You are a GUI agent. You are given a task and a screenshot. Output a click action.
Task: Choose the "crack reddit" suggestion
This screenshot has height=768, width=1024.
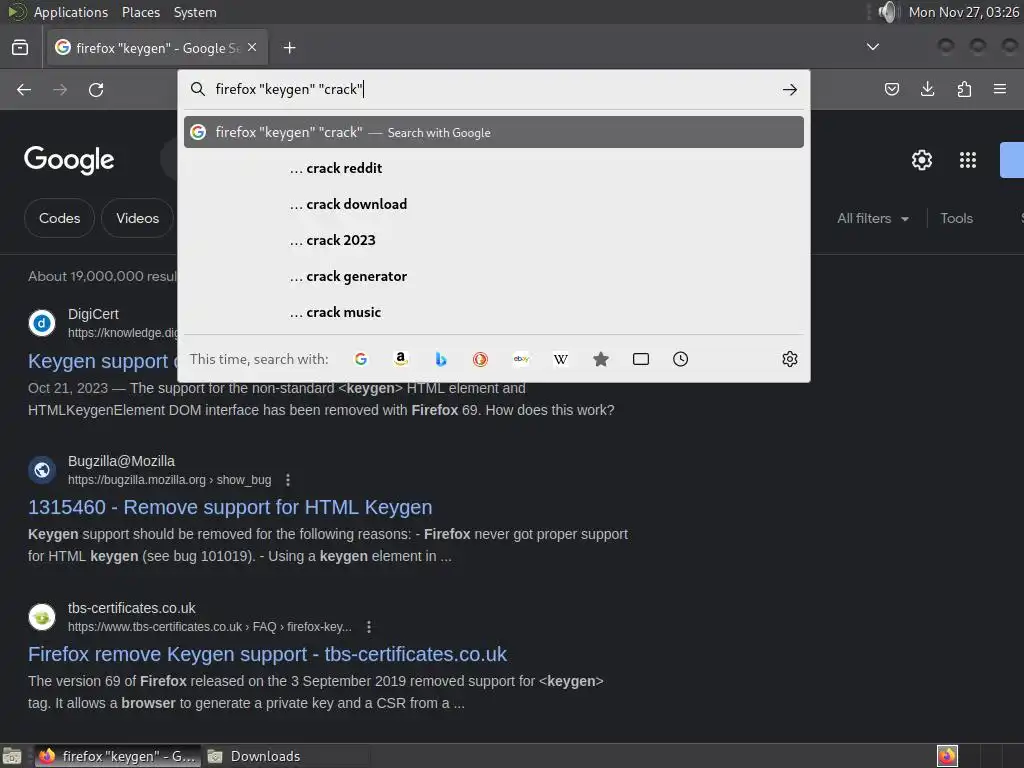[x=494, y=168]
